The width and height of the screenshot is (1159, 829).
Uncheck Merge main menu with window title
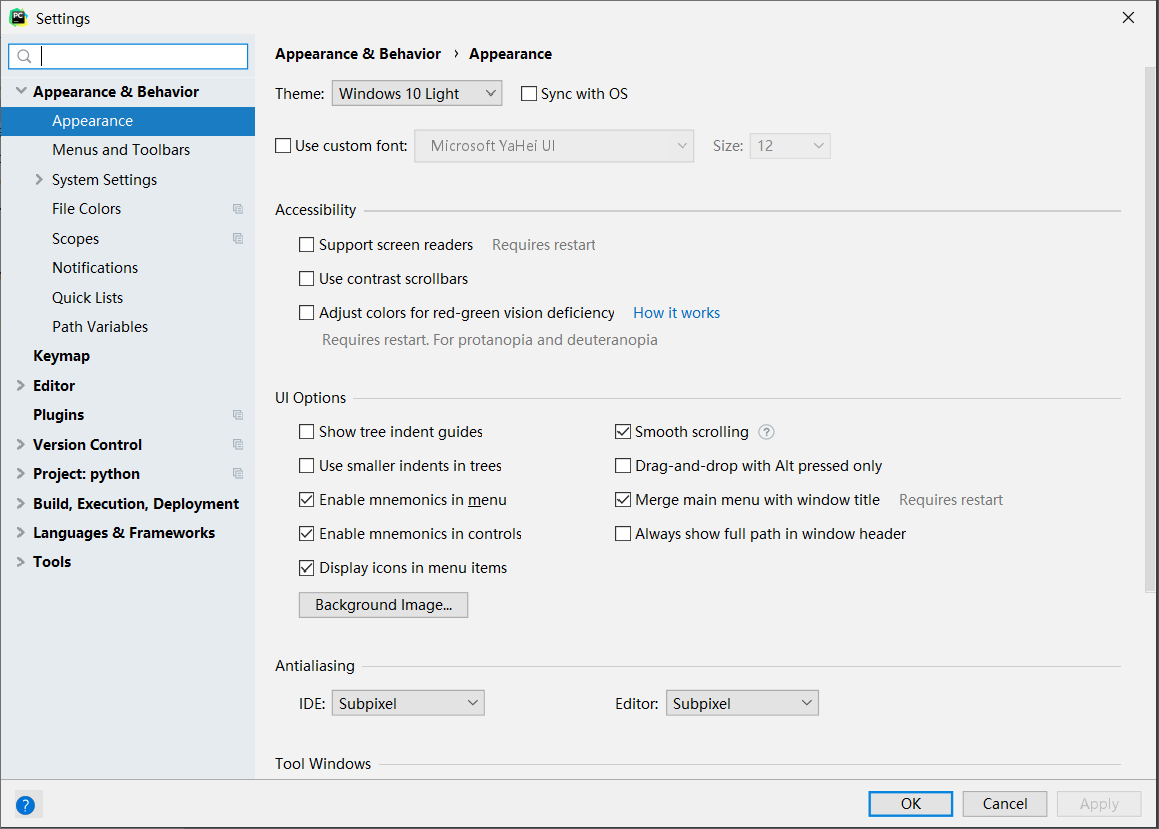[x=622, y=499]
